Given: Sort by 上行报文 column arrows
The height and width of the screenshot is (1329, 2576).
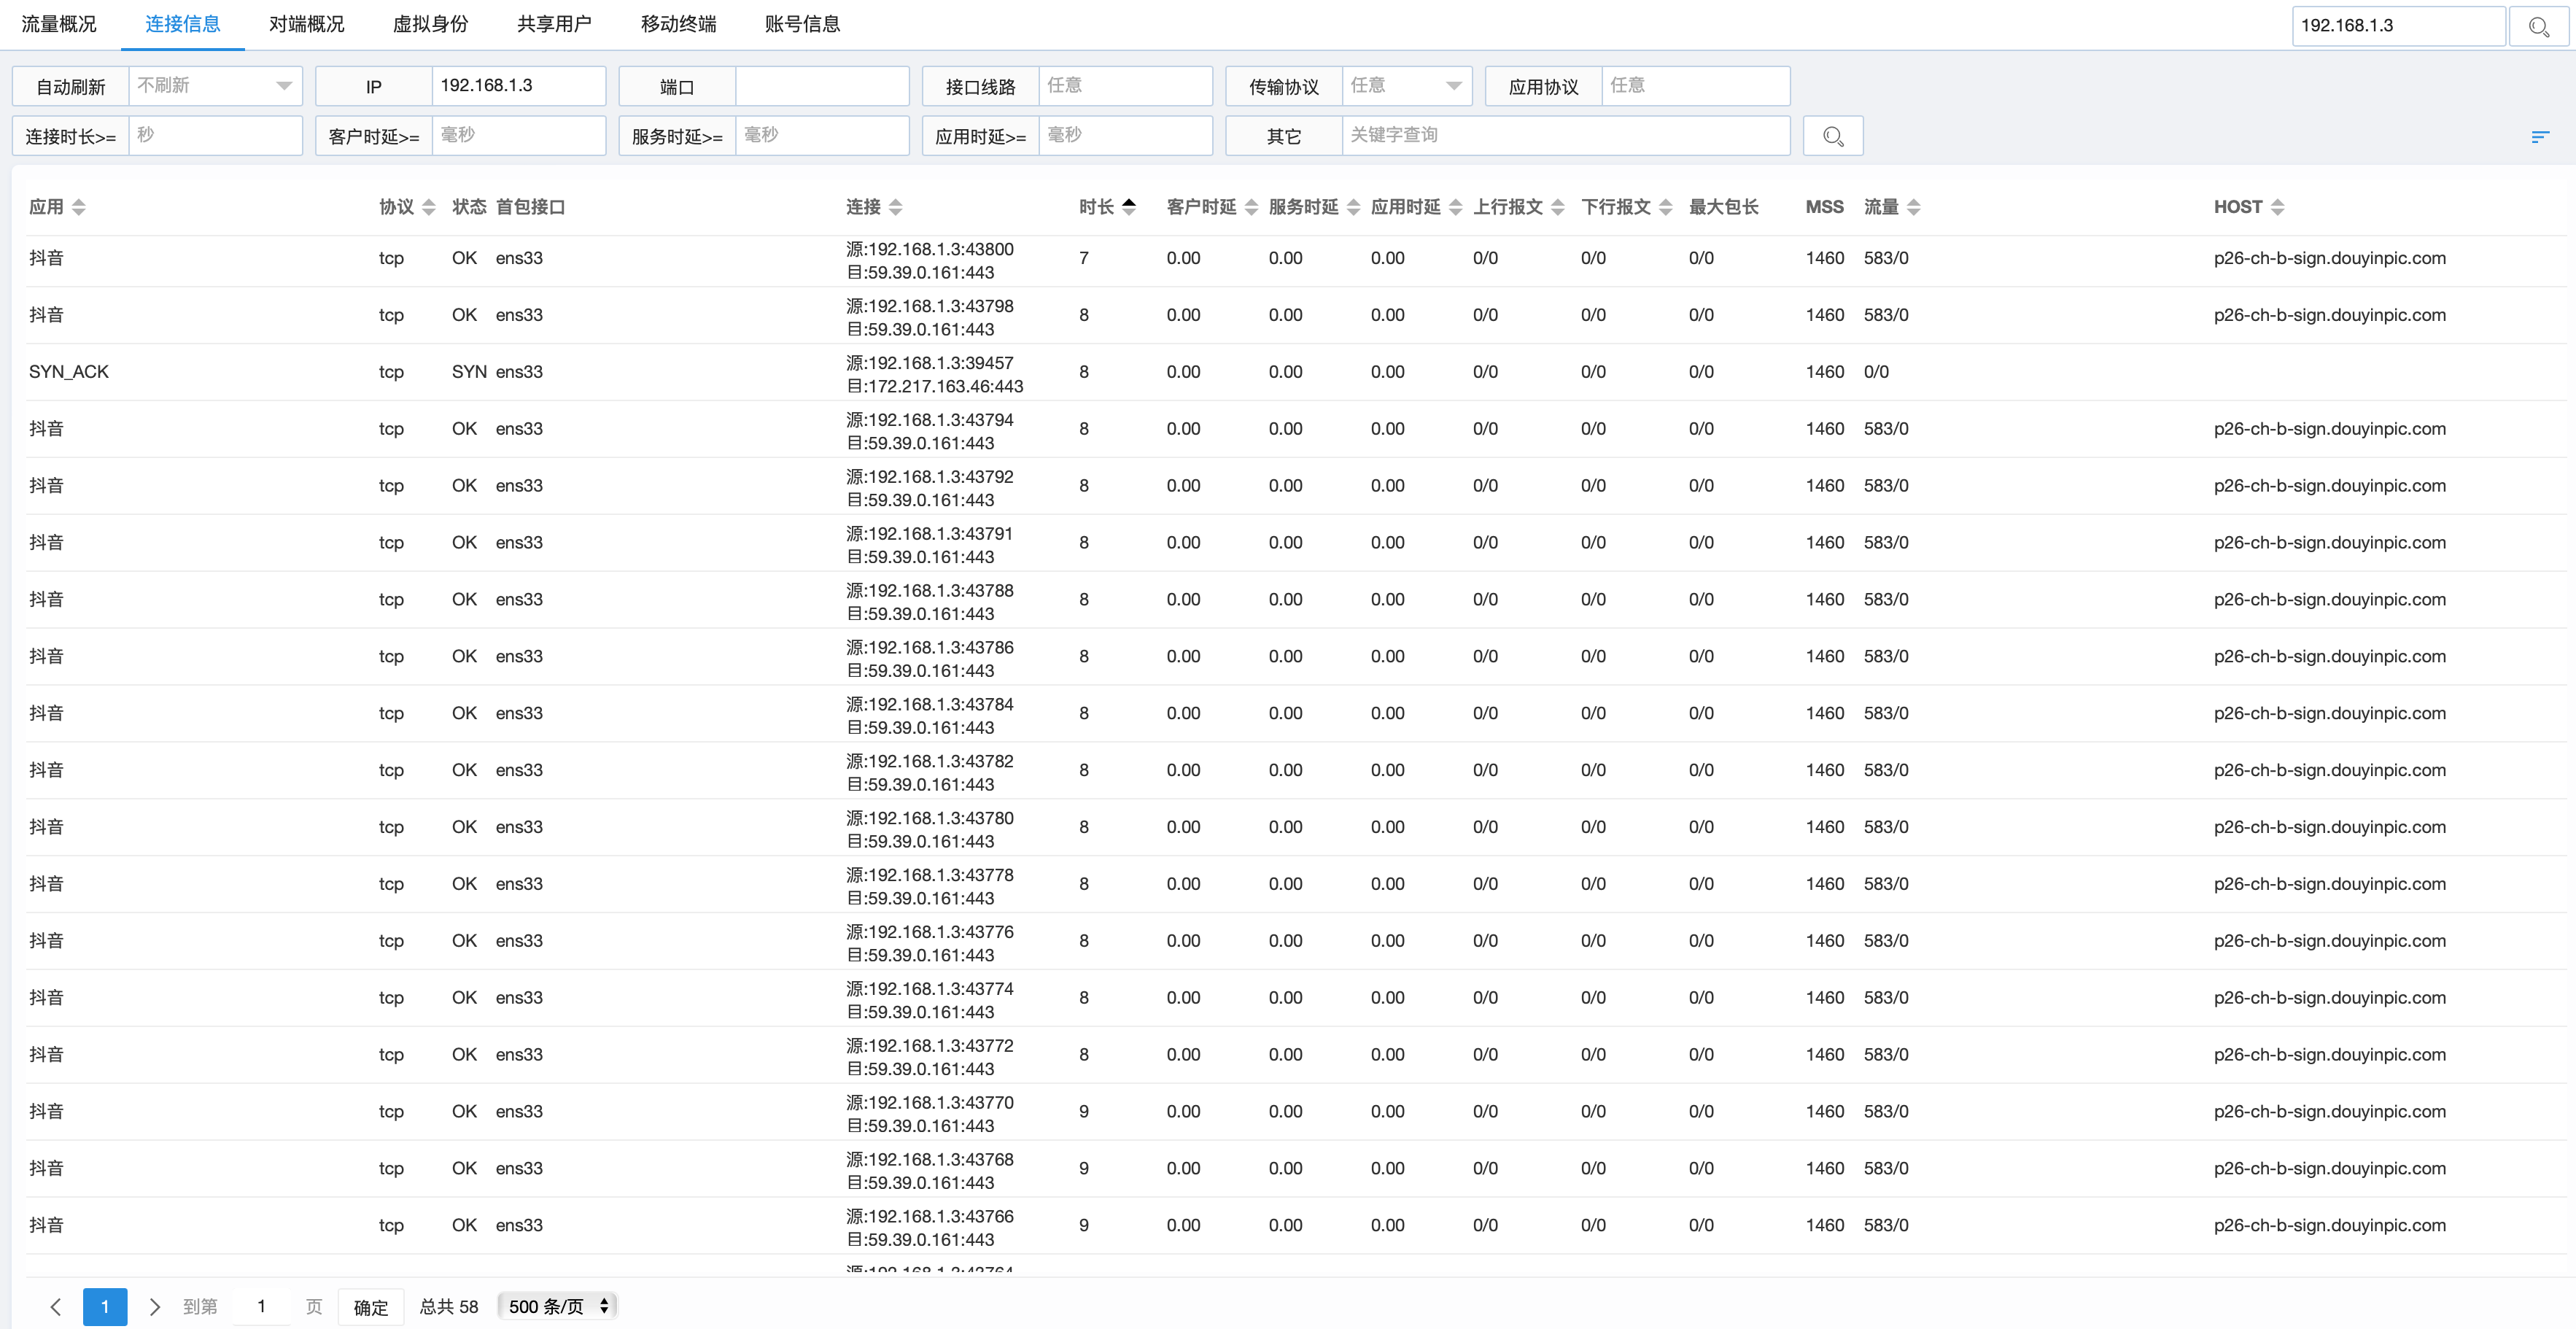Looking at the screenshot, I should (1557, 207).
